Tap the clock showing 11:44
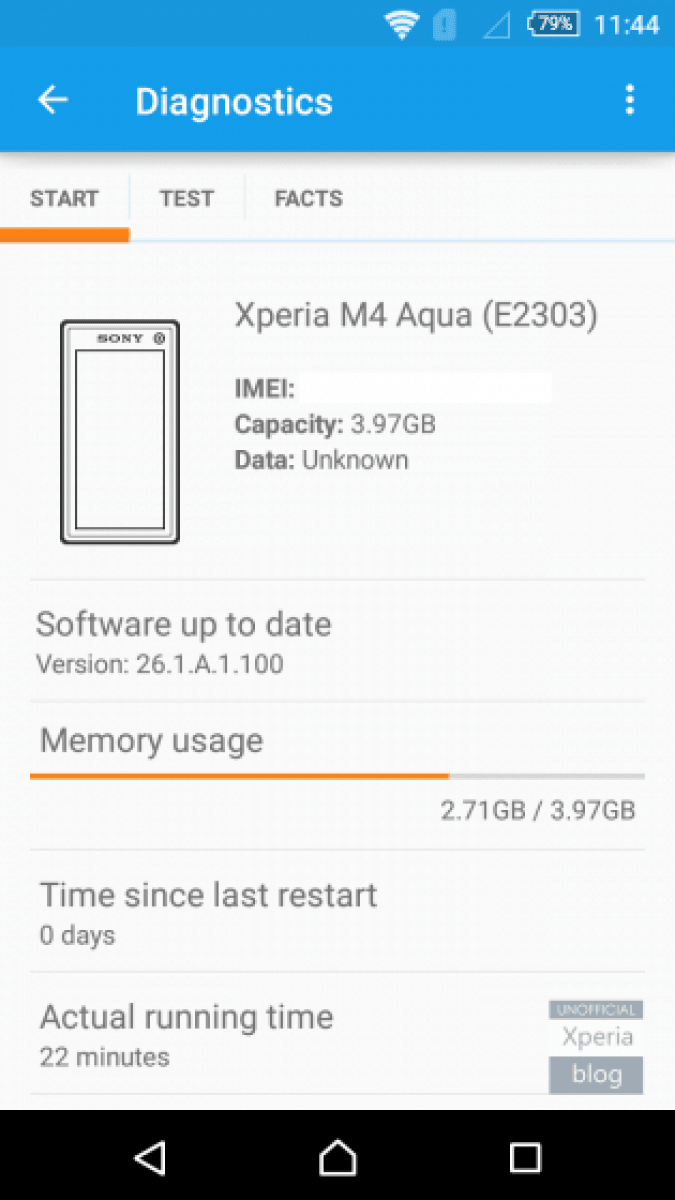 pos(627,24)
